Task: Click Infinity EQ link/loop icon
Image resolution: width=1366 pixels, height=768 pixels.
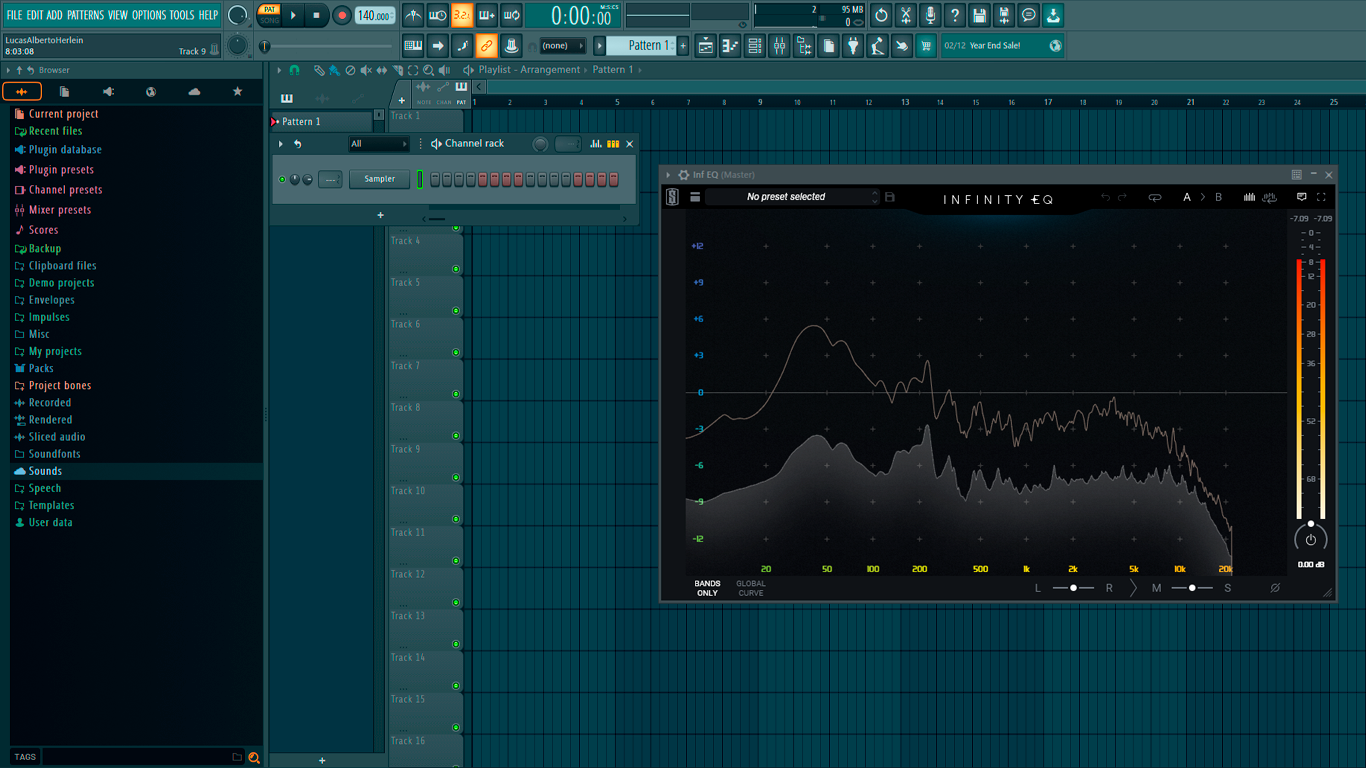Action: pyautogui.click(x=1154, y=197)
